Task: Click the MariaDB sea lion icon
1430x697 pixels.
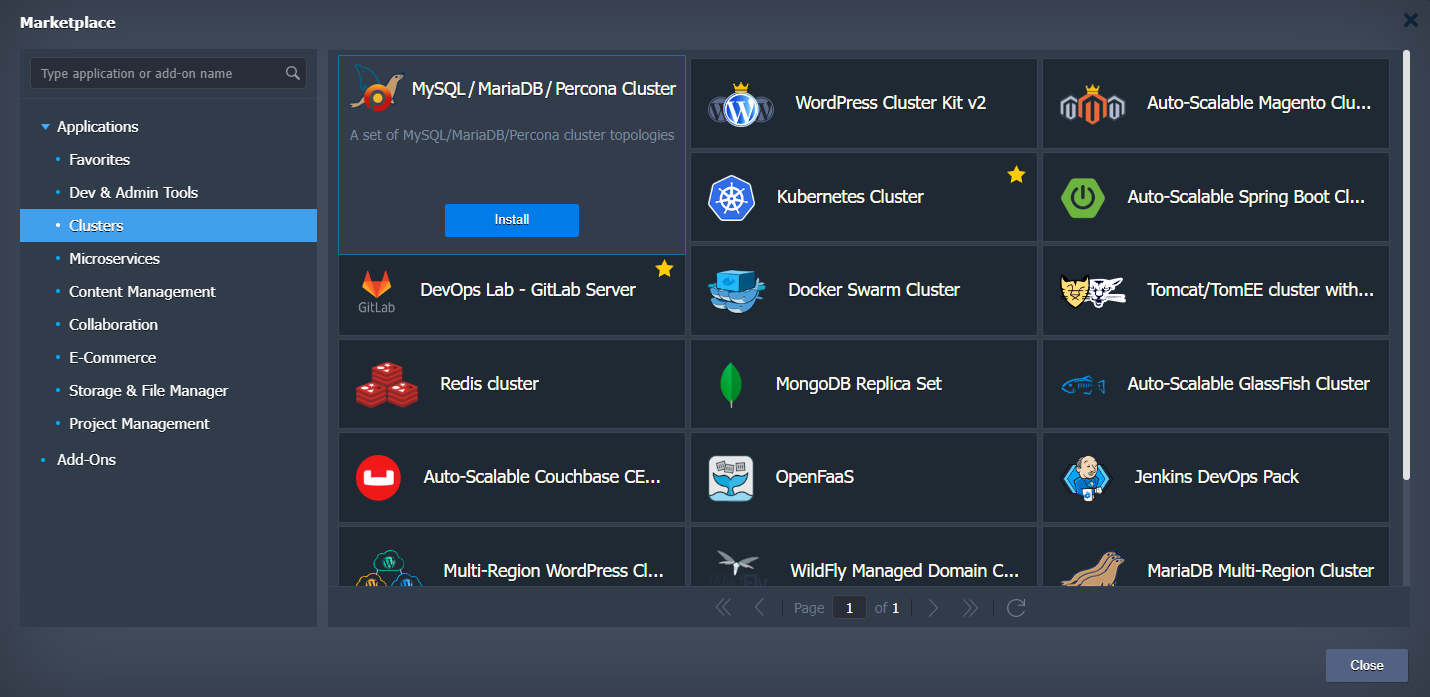Action: tap(1093, 569)
